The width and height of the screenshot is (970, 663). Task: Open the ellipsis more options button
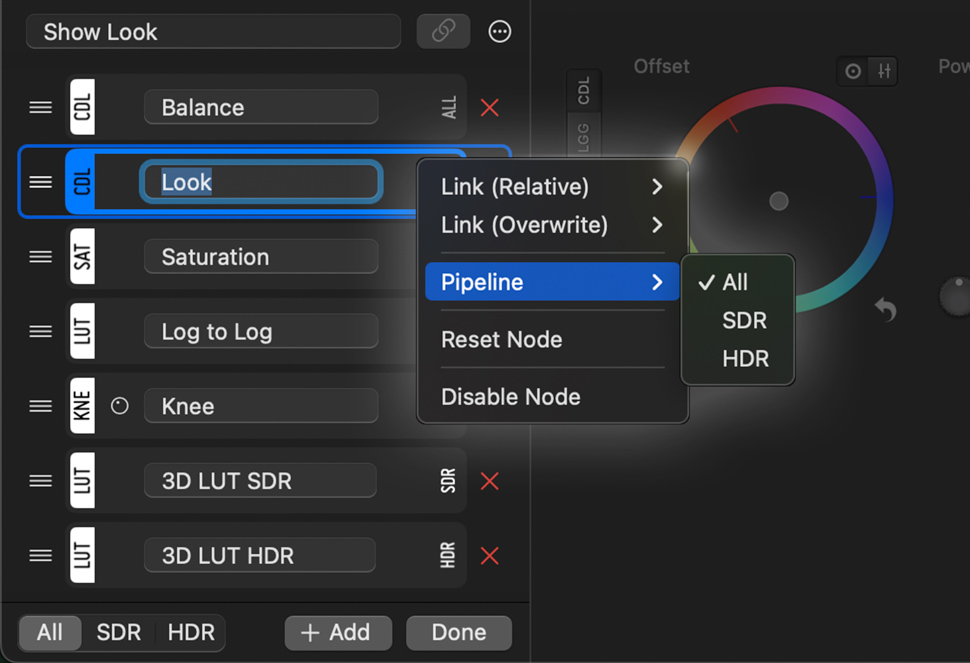click(500, 32)
